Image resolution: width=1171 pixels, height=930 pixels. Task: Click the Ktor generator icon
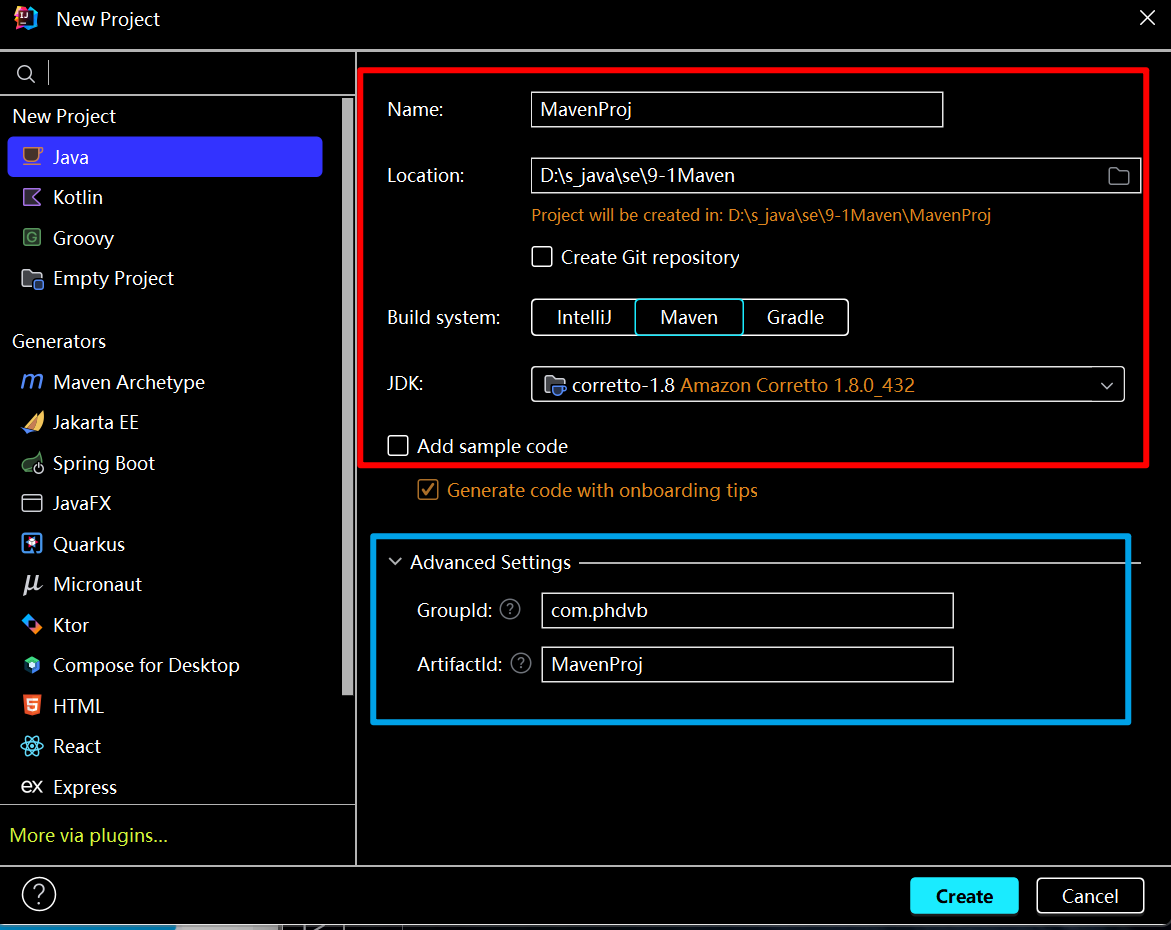pos(32,624)
